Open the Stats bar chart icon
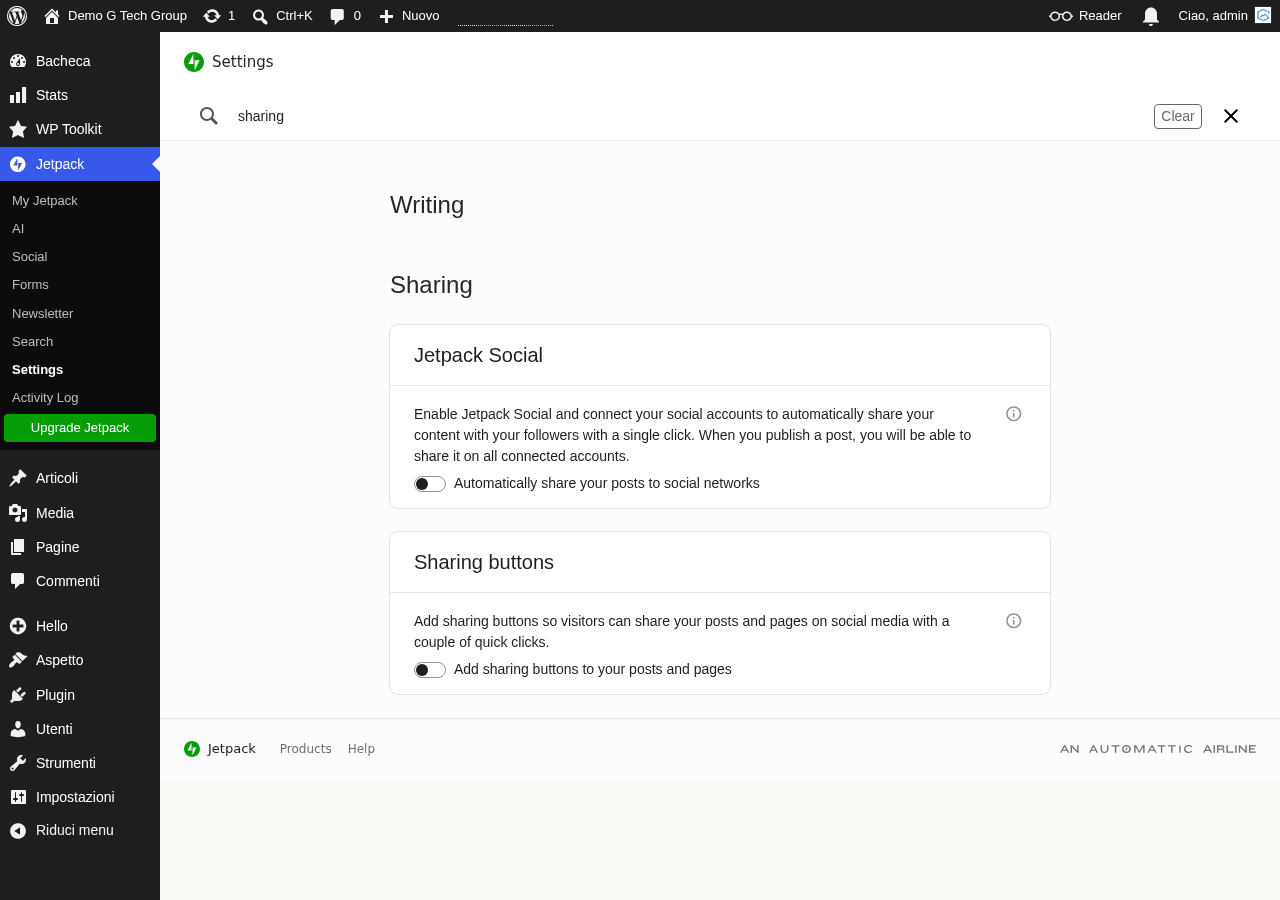The width and height of the screenshot is (1280, 900). point(18,95)
